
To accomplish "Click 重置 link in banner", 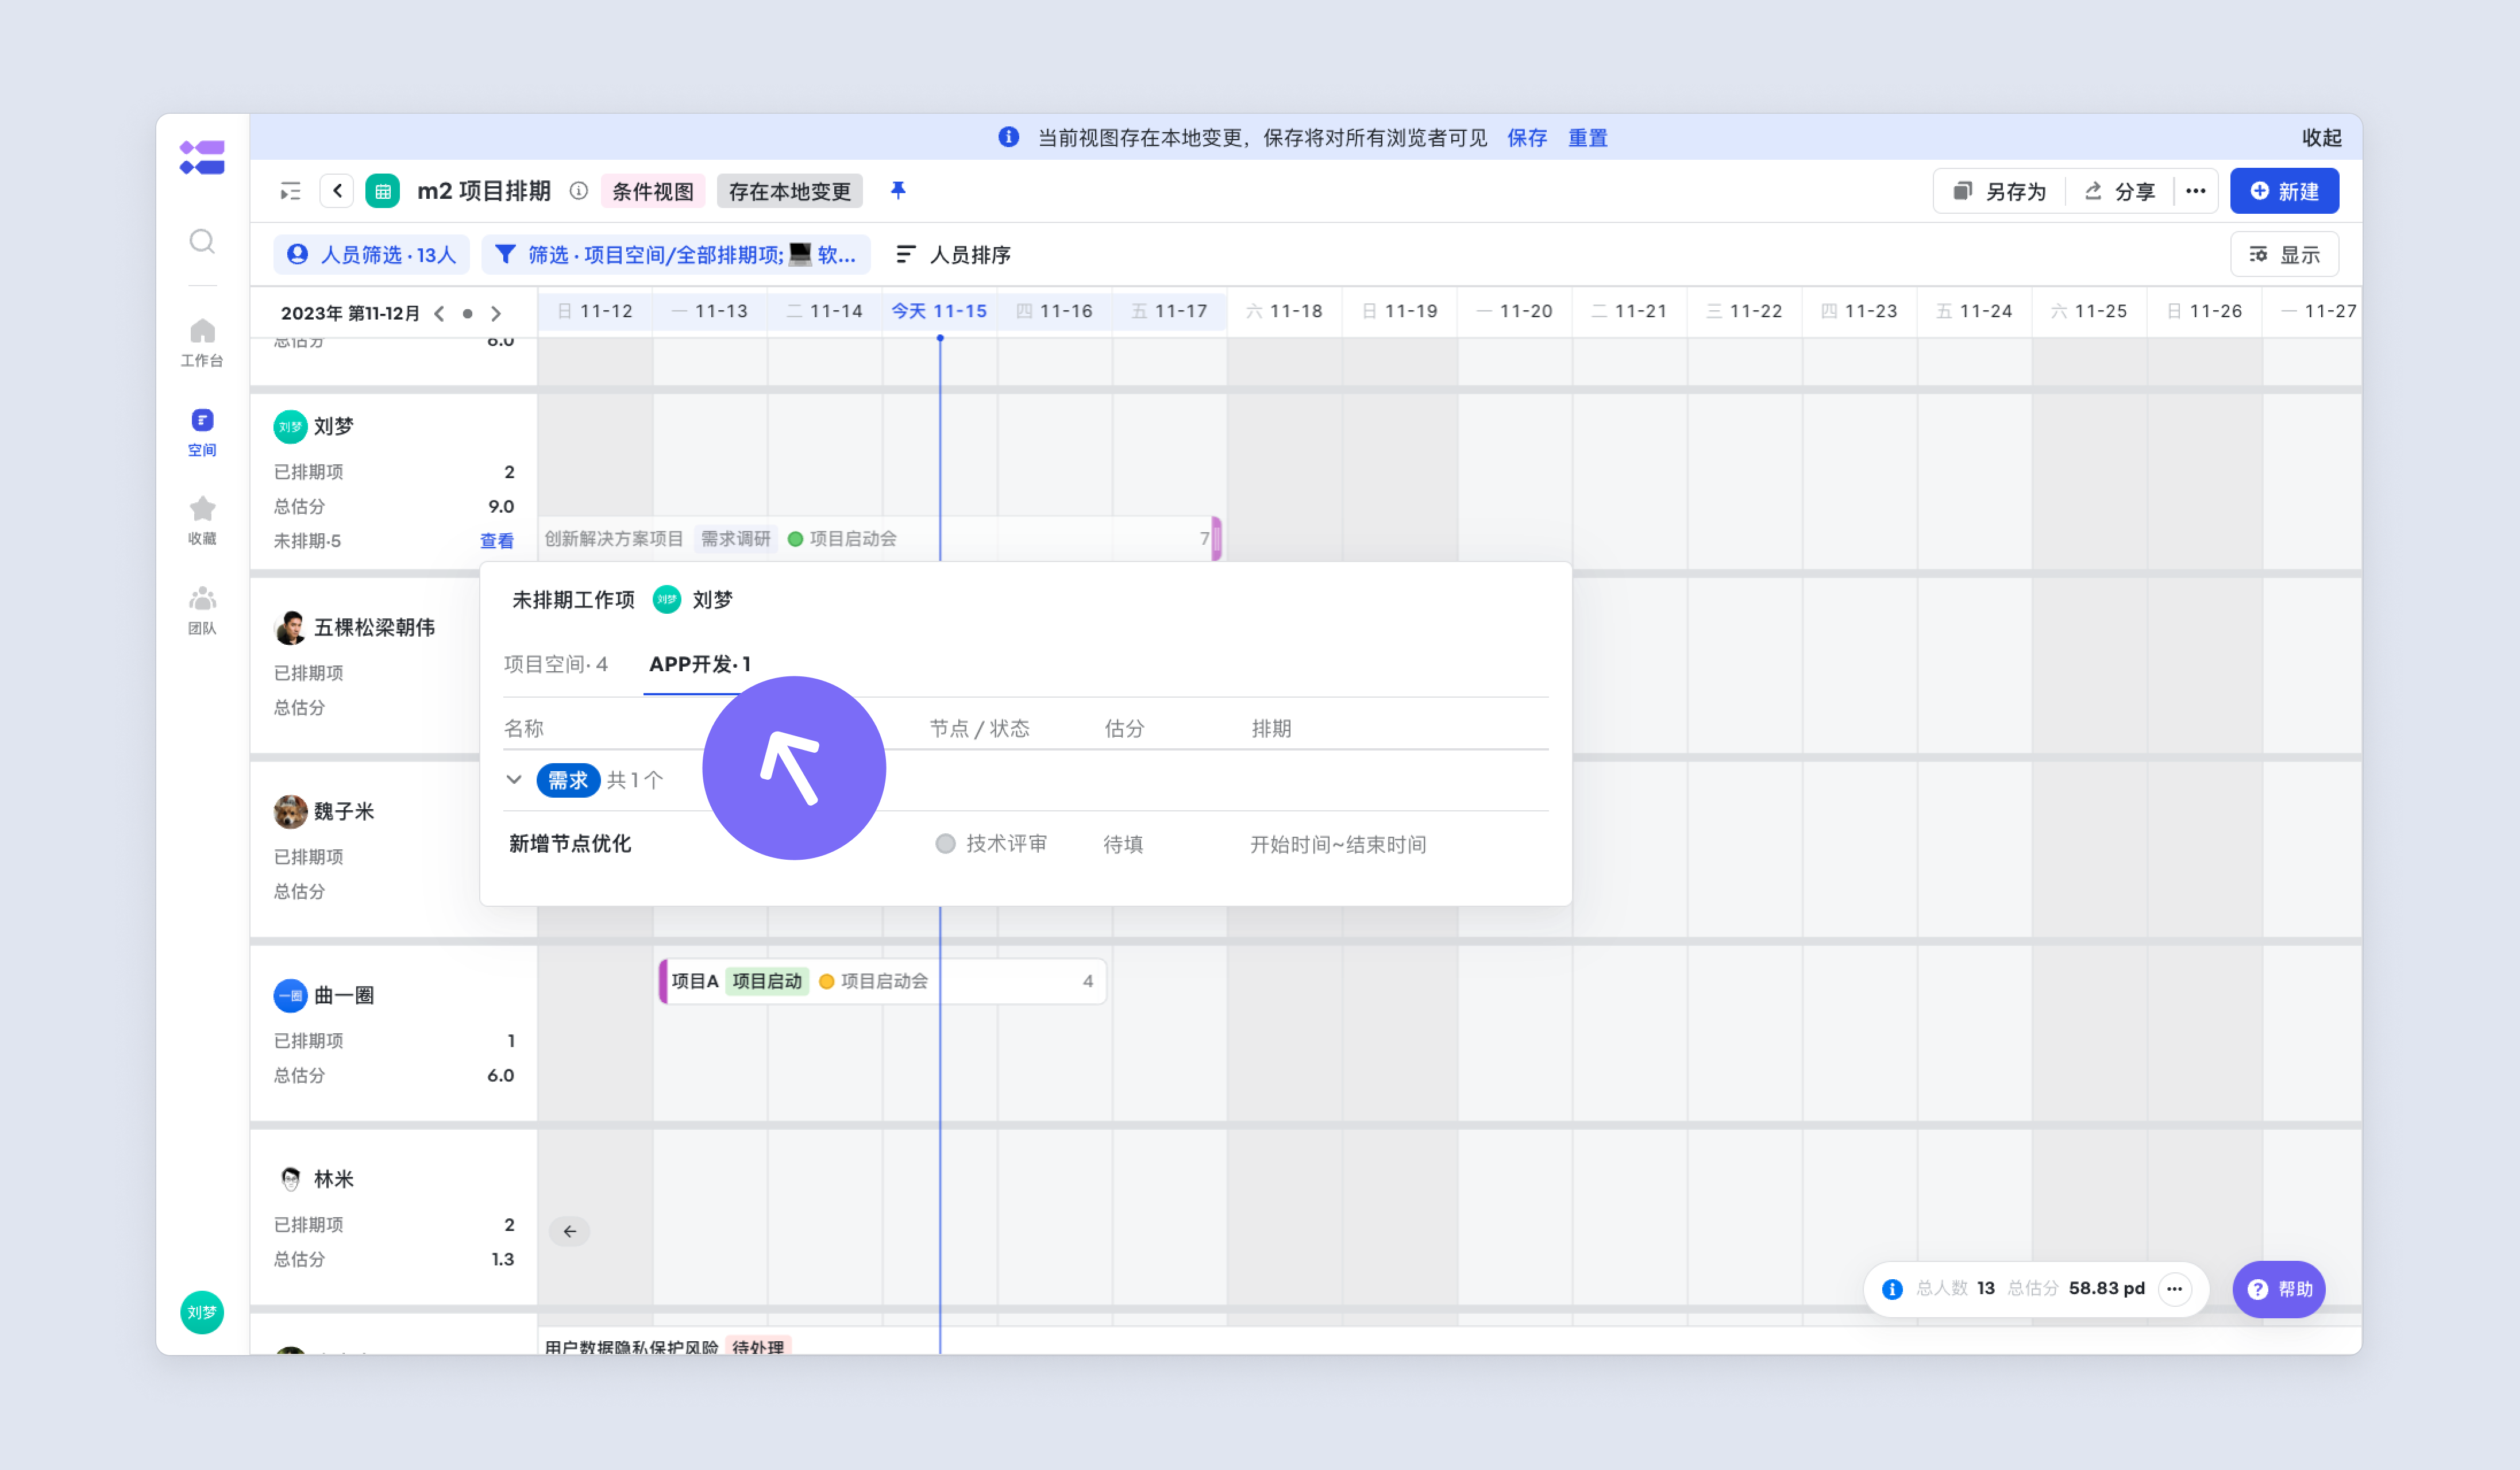I will pos(1588,137).
